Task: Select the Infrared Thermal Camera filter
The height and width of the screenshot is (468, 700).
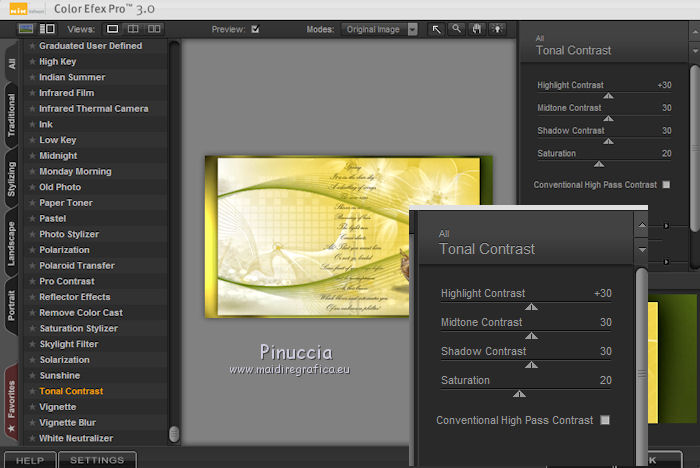Action: (x=93, y=109)
